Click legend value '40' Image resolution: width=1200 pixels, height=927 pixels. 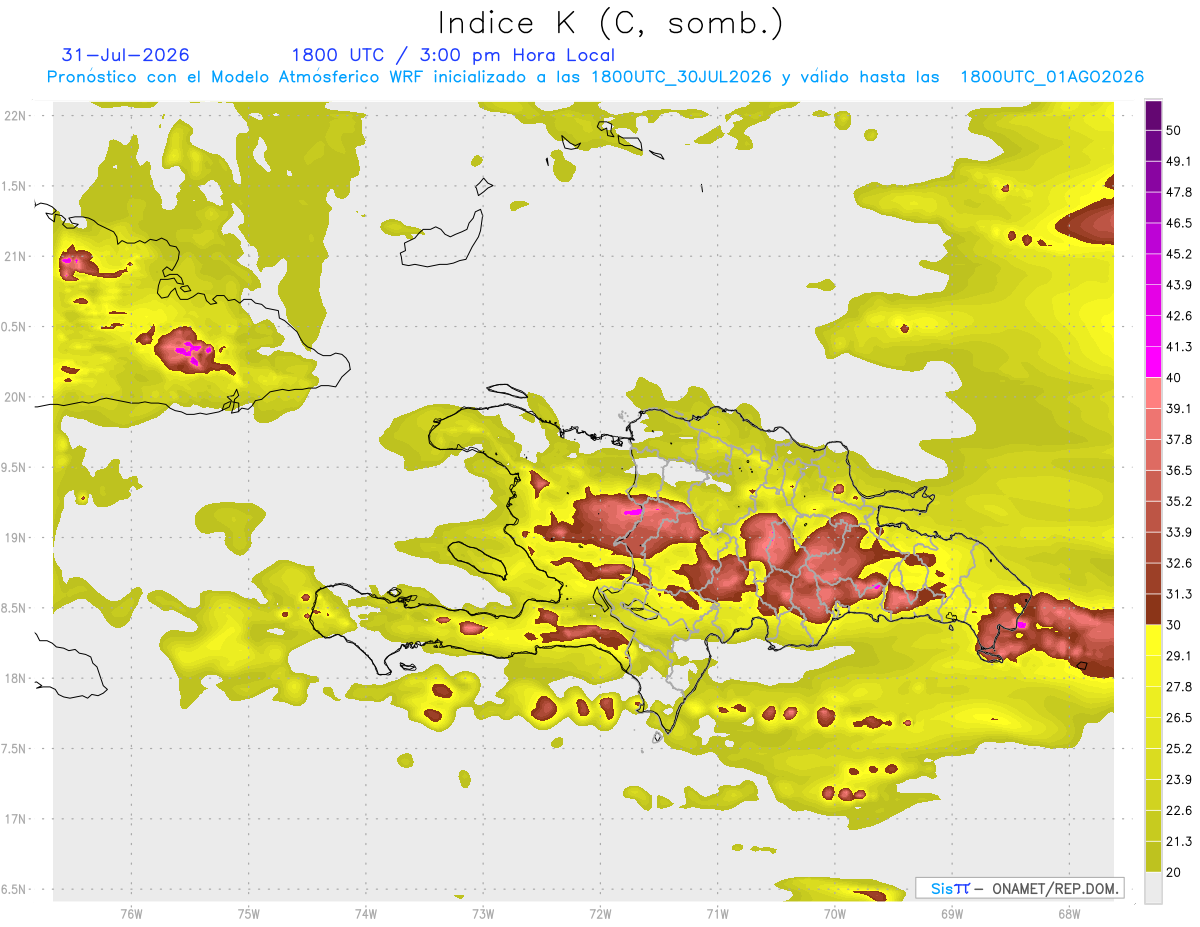point(1175,378)
